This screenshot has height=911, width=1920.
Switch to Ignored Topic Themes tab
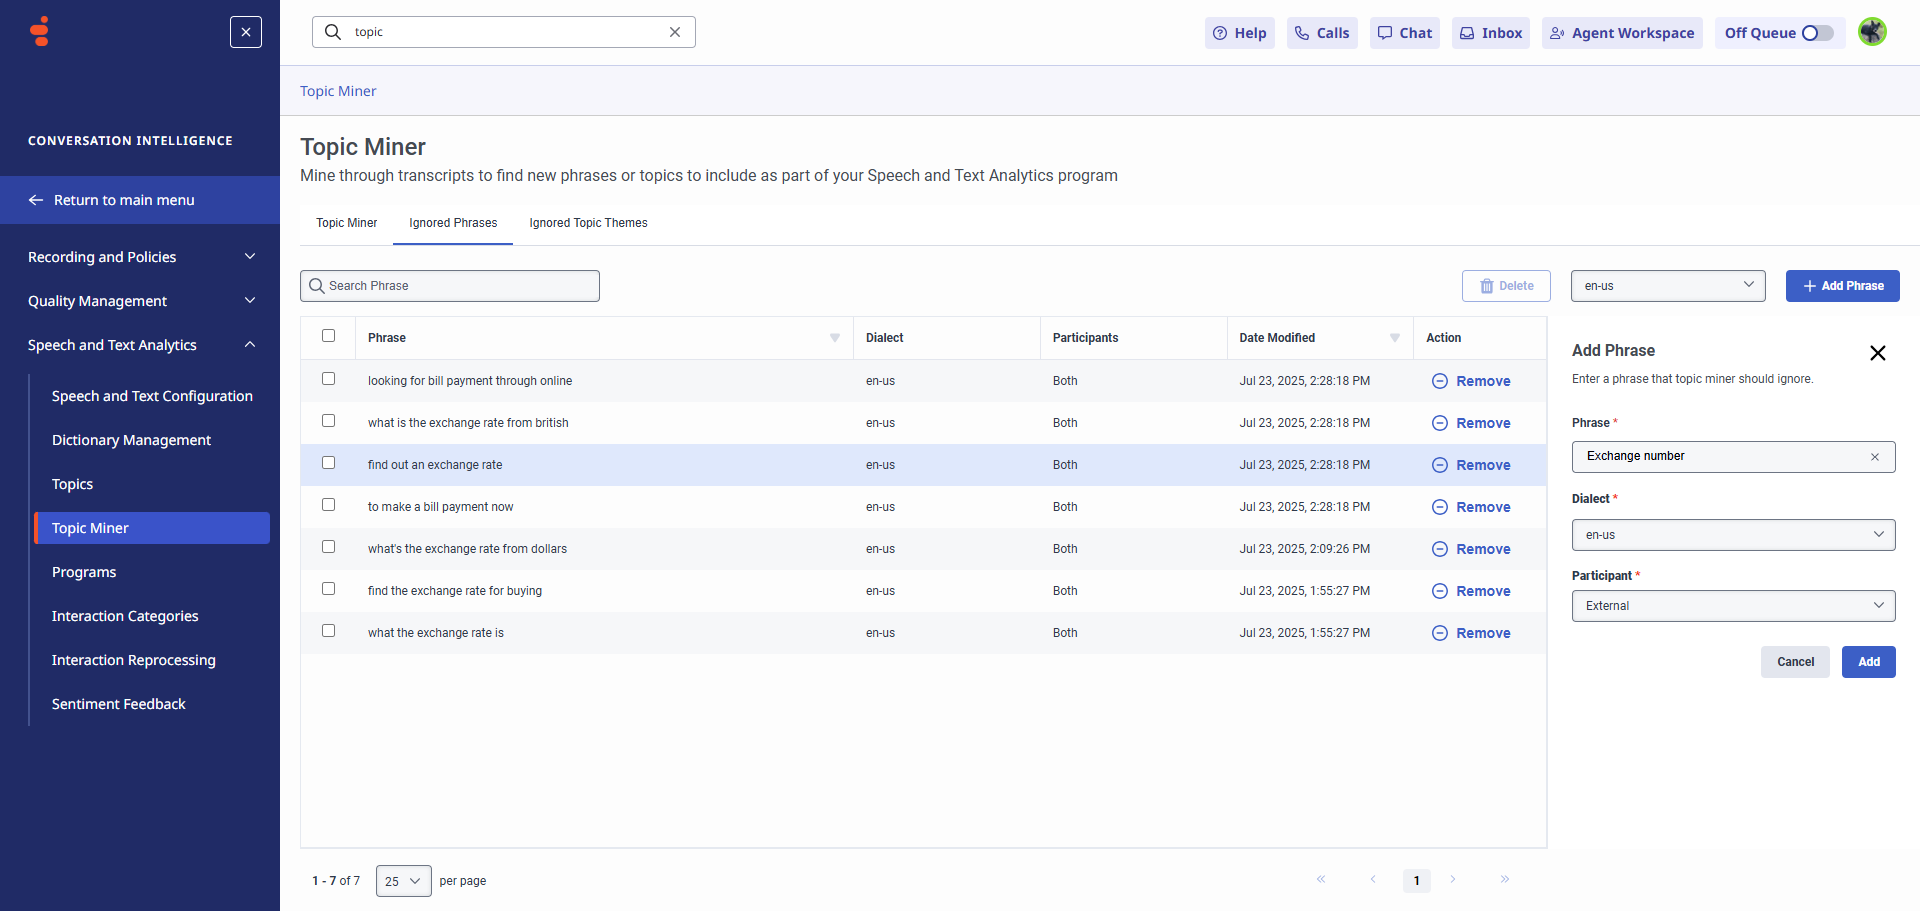coord(588,223)
